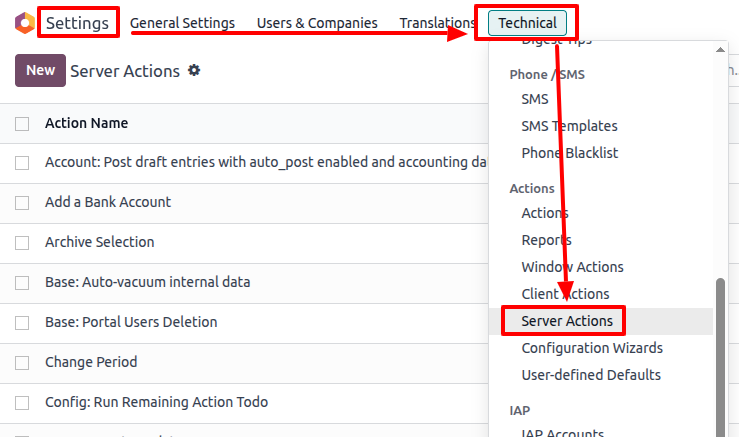Click the Settings app title
739x437 pixels.
click(77, 23)
